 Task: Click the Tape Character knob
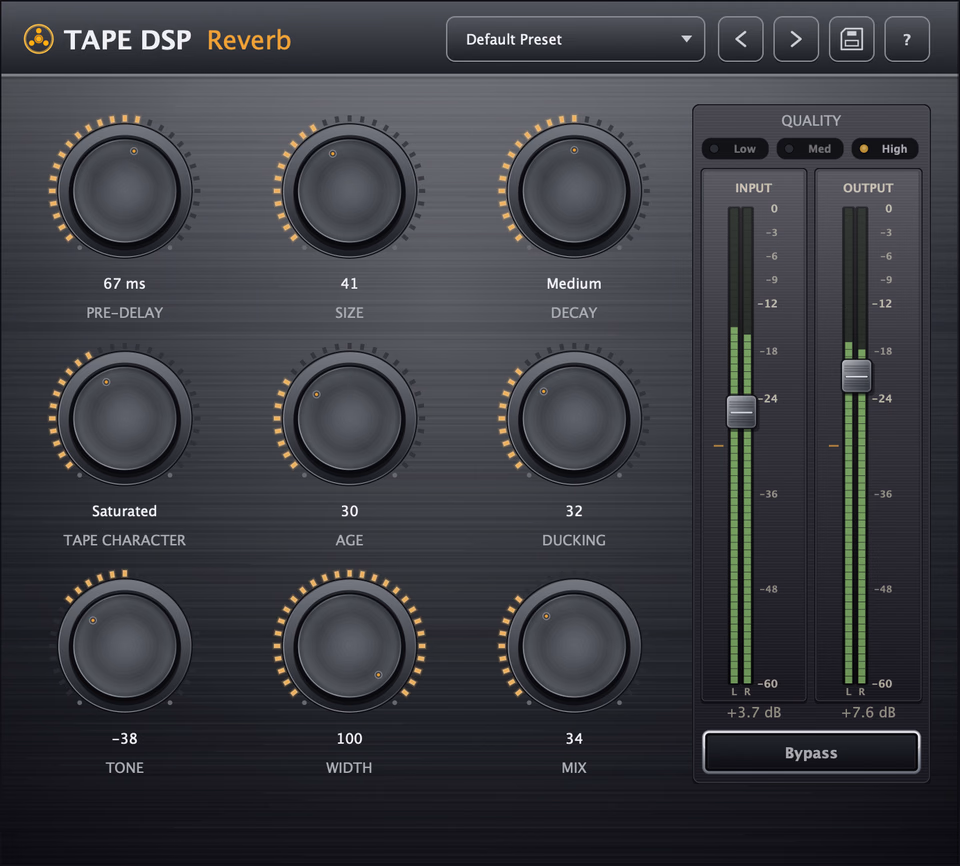125,418
